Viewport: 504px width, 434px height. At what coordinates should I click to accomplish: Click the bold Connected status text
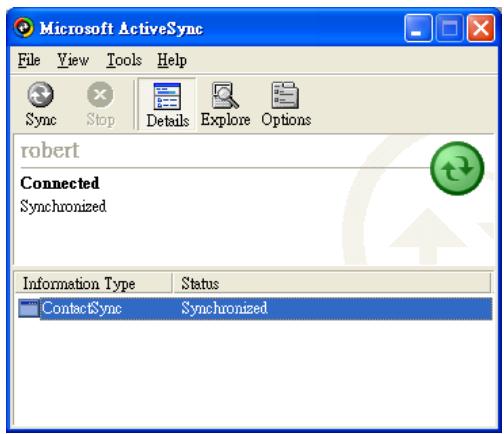(60, 183)
